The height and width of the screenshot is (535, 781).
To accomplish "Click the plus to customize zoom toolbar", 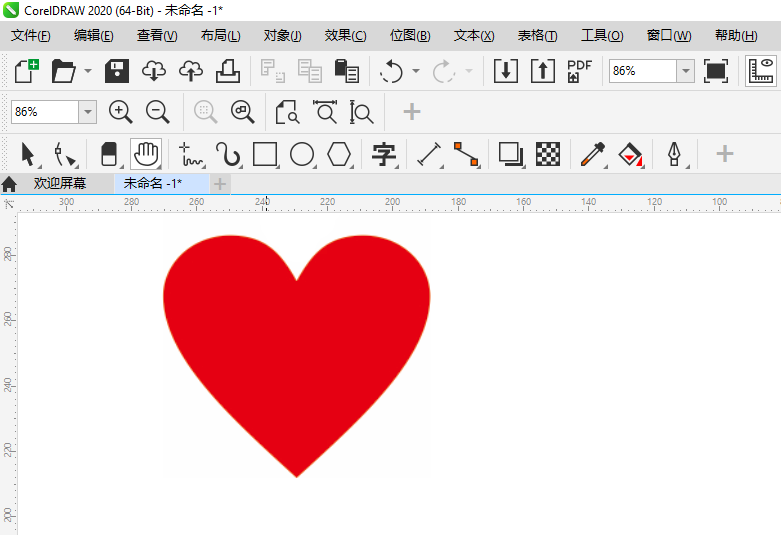I will [x=411, y=112].
